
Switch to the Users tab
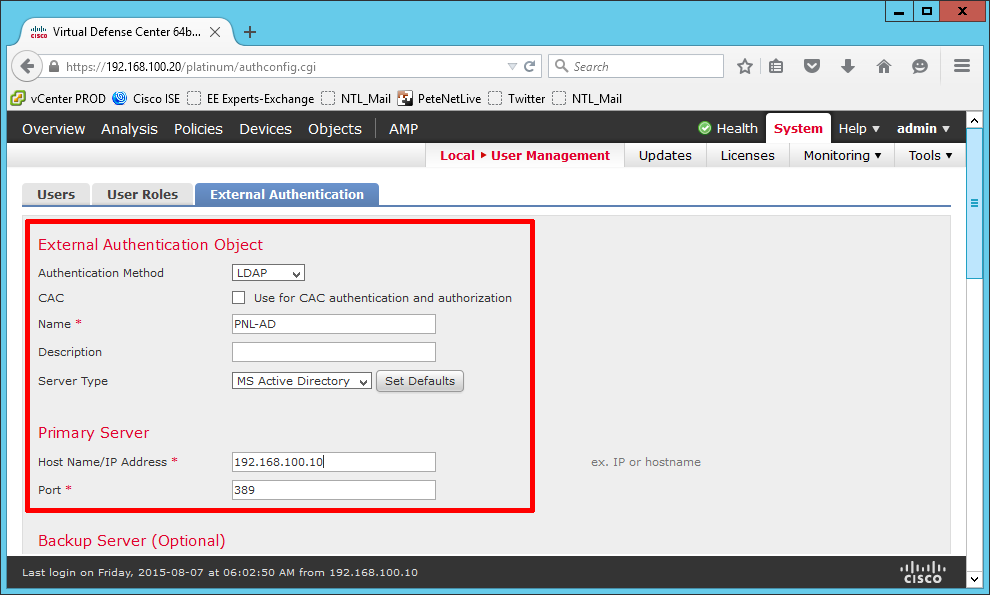tap(56, 195)
